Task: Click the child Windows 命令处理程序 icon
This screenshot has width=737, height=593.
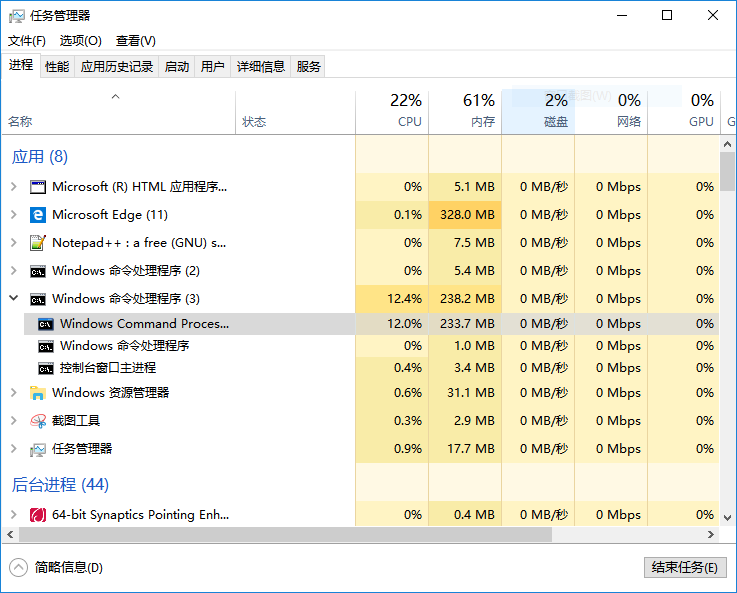Action: (x=46, y=346)
